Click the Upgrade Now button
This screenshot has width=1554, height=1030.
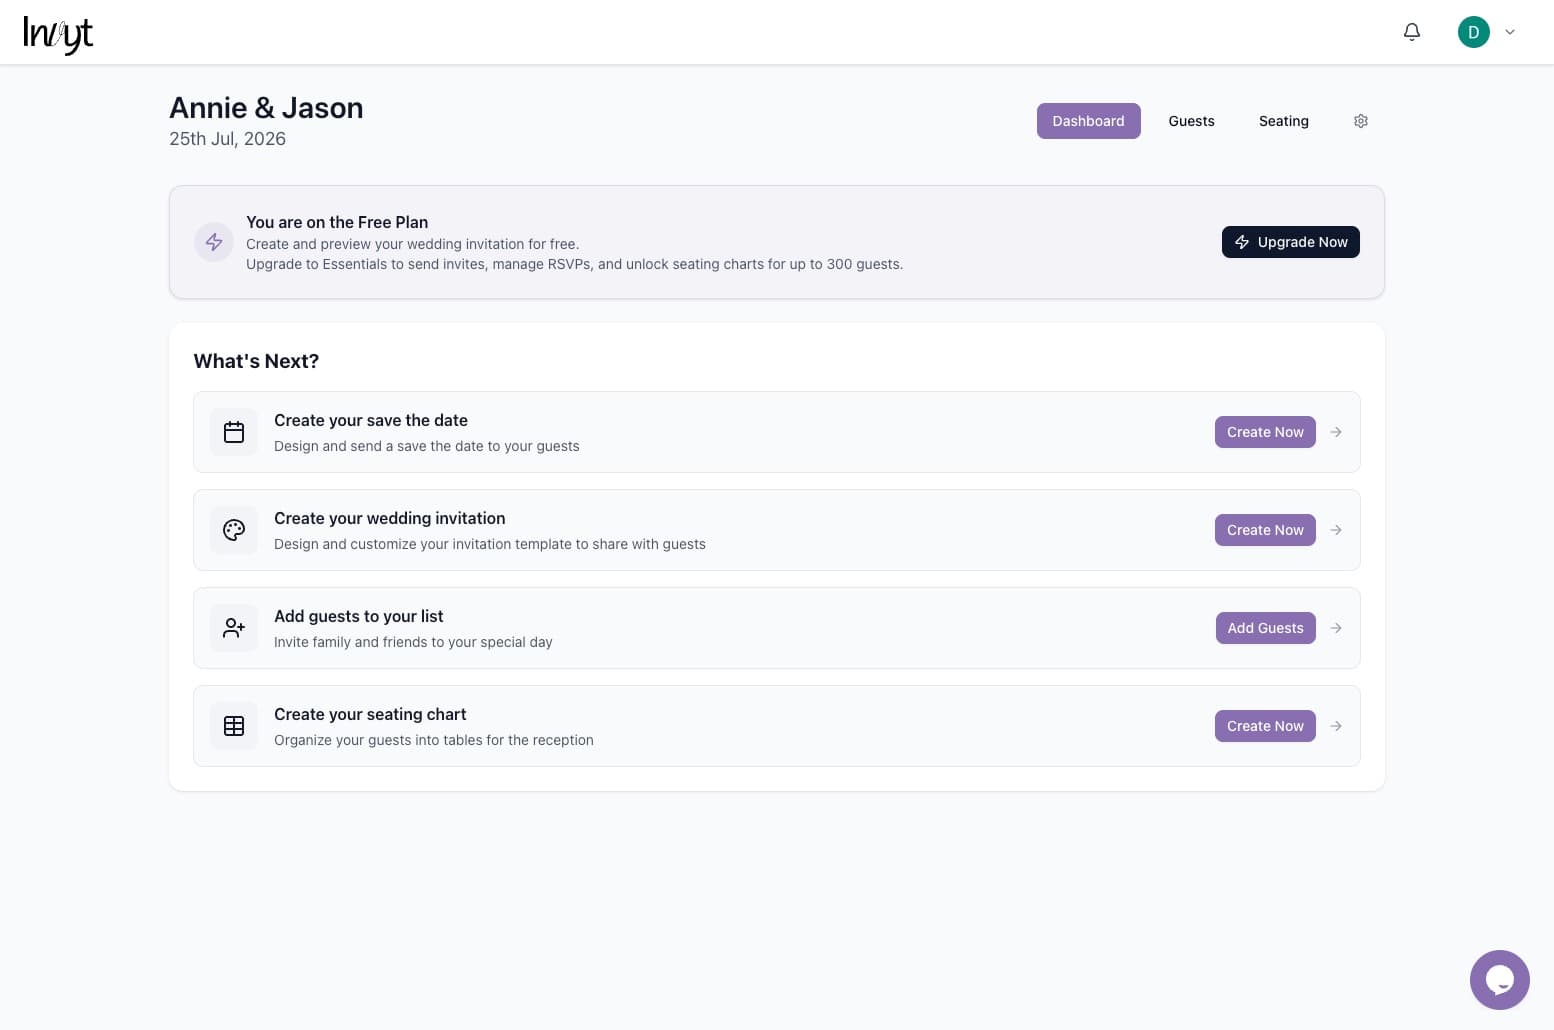point(1290,241)
